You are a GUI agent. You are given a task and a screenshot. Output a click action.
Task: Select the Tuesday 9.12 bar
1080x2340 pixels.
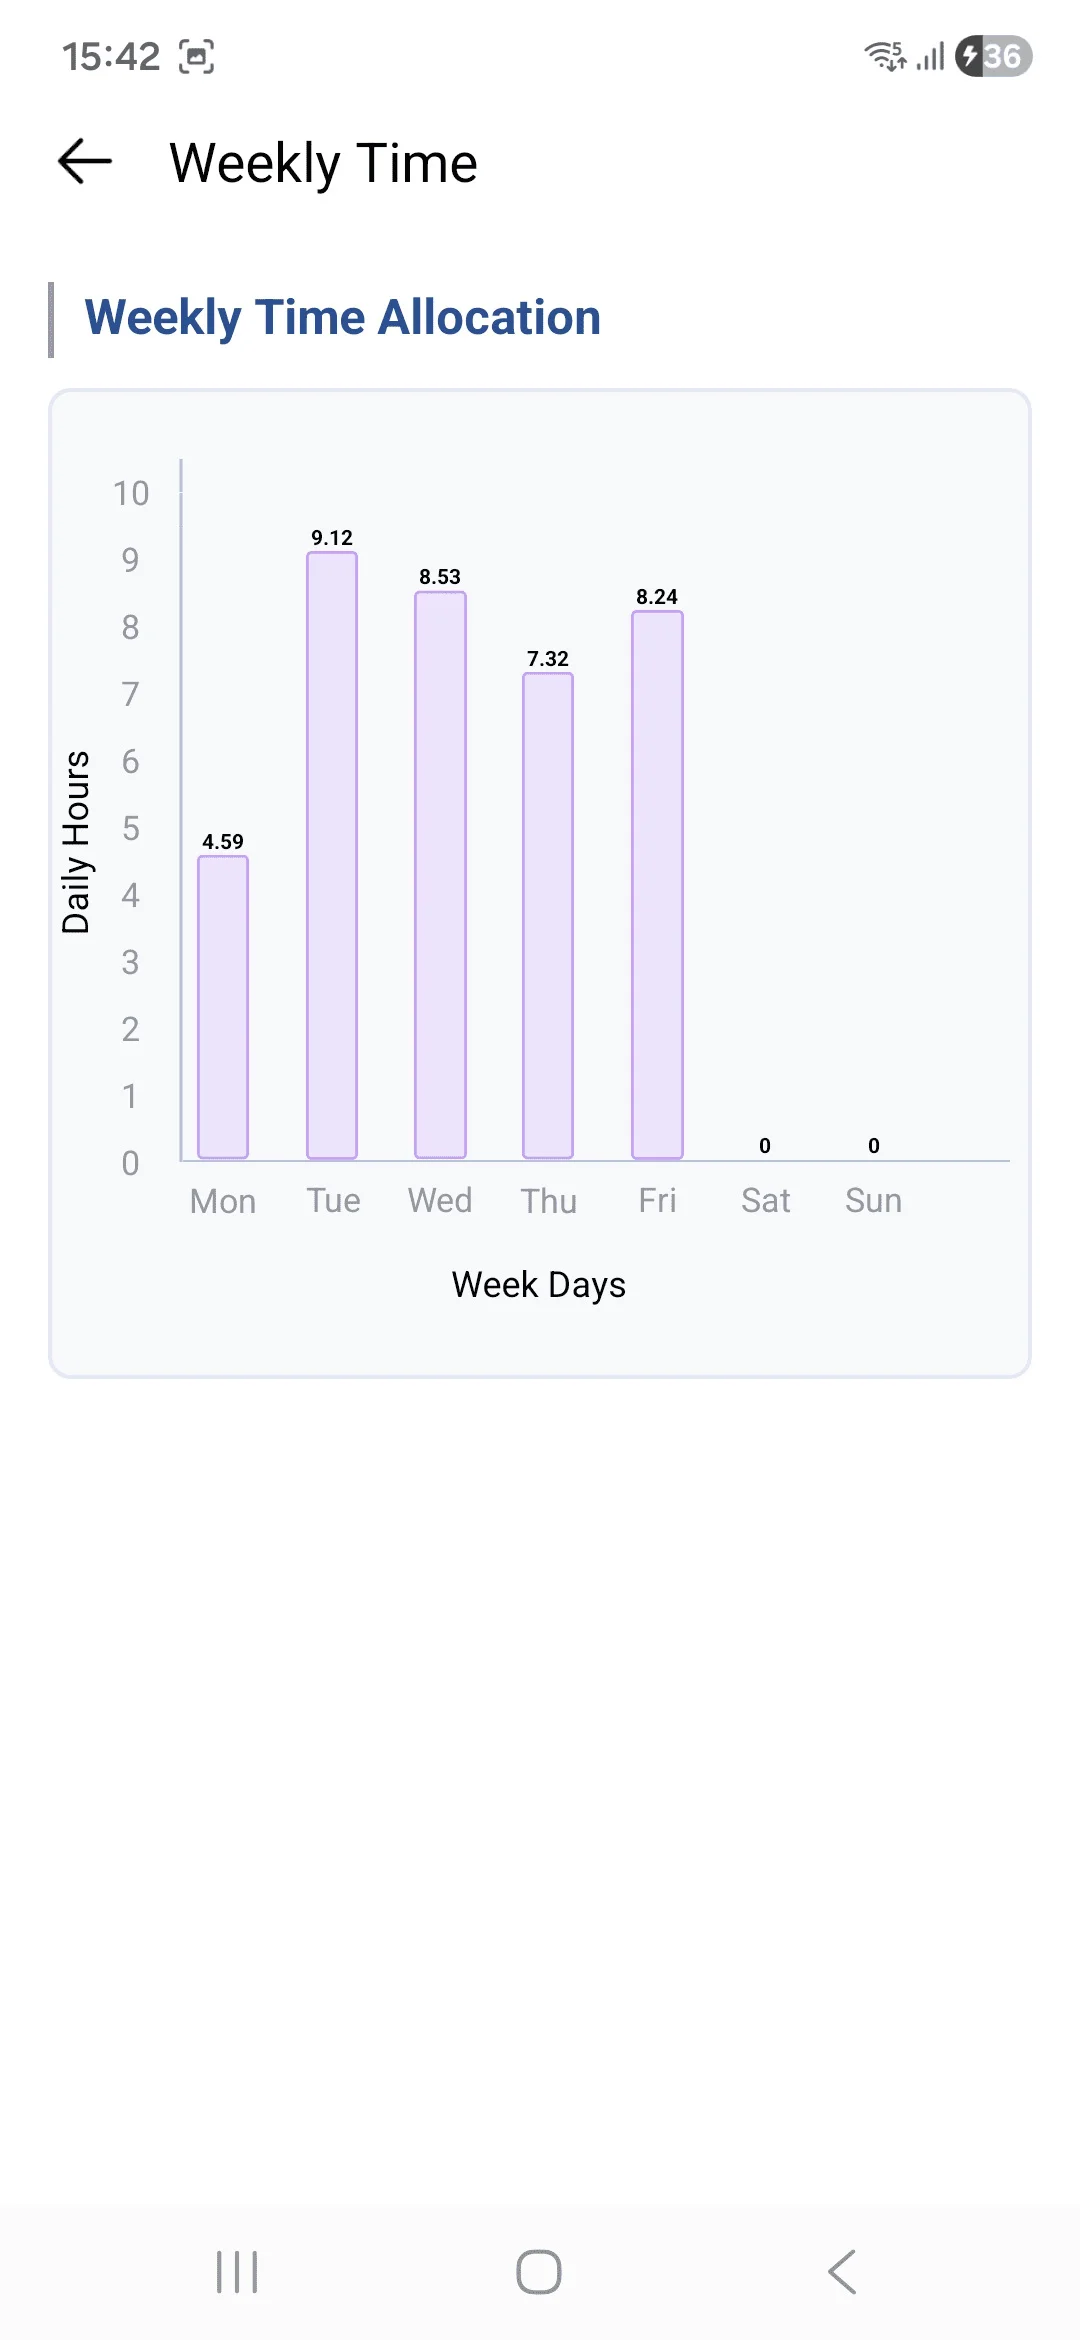click(x=332, y=855)
